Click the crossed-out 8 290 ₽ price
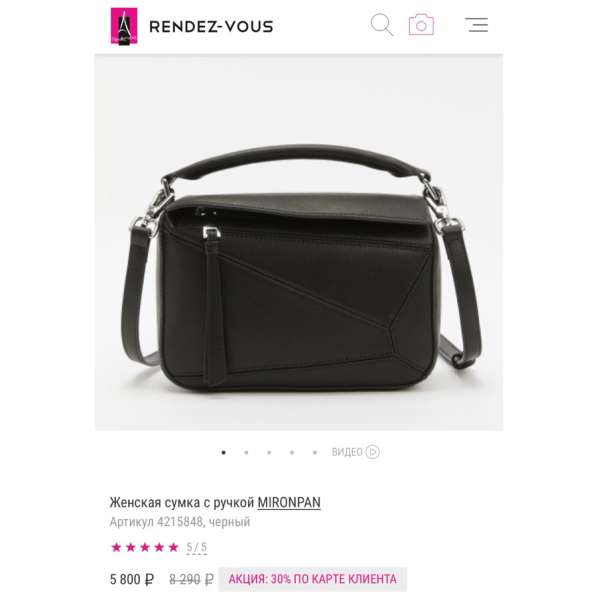 point(191,579)
